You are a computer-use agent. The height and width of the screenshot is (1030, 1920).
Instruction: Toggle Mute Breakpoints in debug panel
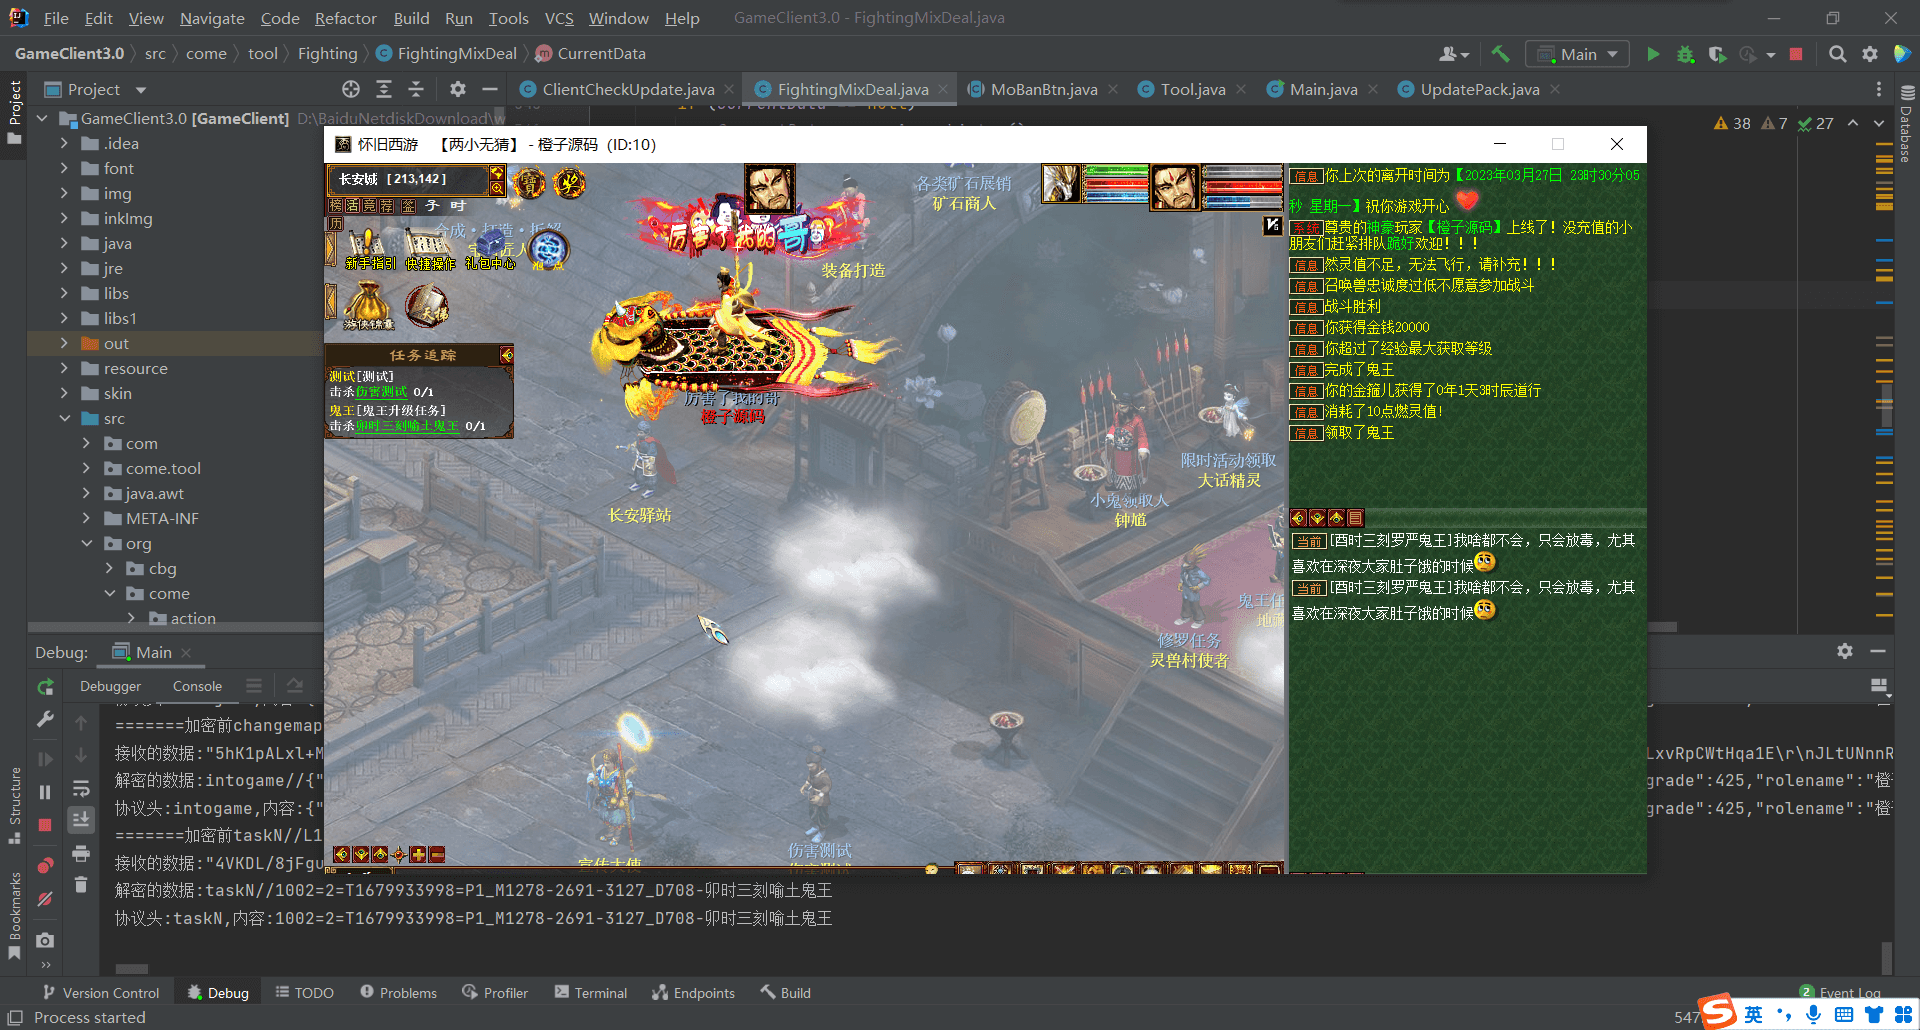(x=45, y=899)
